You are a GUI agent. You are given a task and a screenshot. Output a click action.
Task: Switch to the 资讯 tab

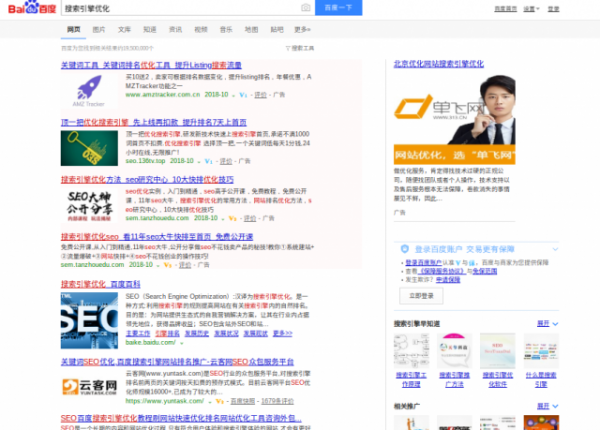click(x=175, y=29)
